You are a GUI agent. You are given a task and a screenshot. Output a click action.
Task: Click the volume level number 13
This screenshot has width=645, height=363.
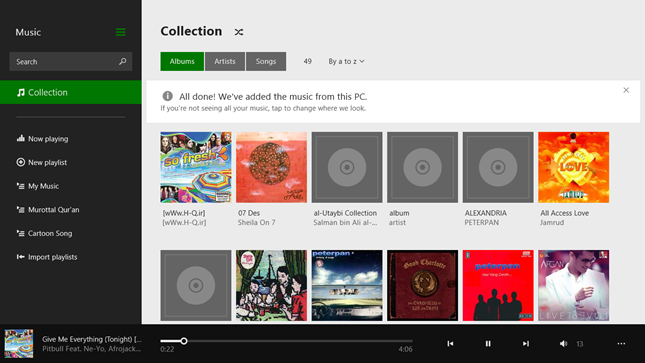[580, 344]
